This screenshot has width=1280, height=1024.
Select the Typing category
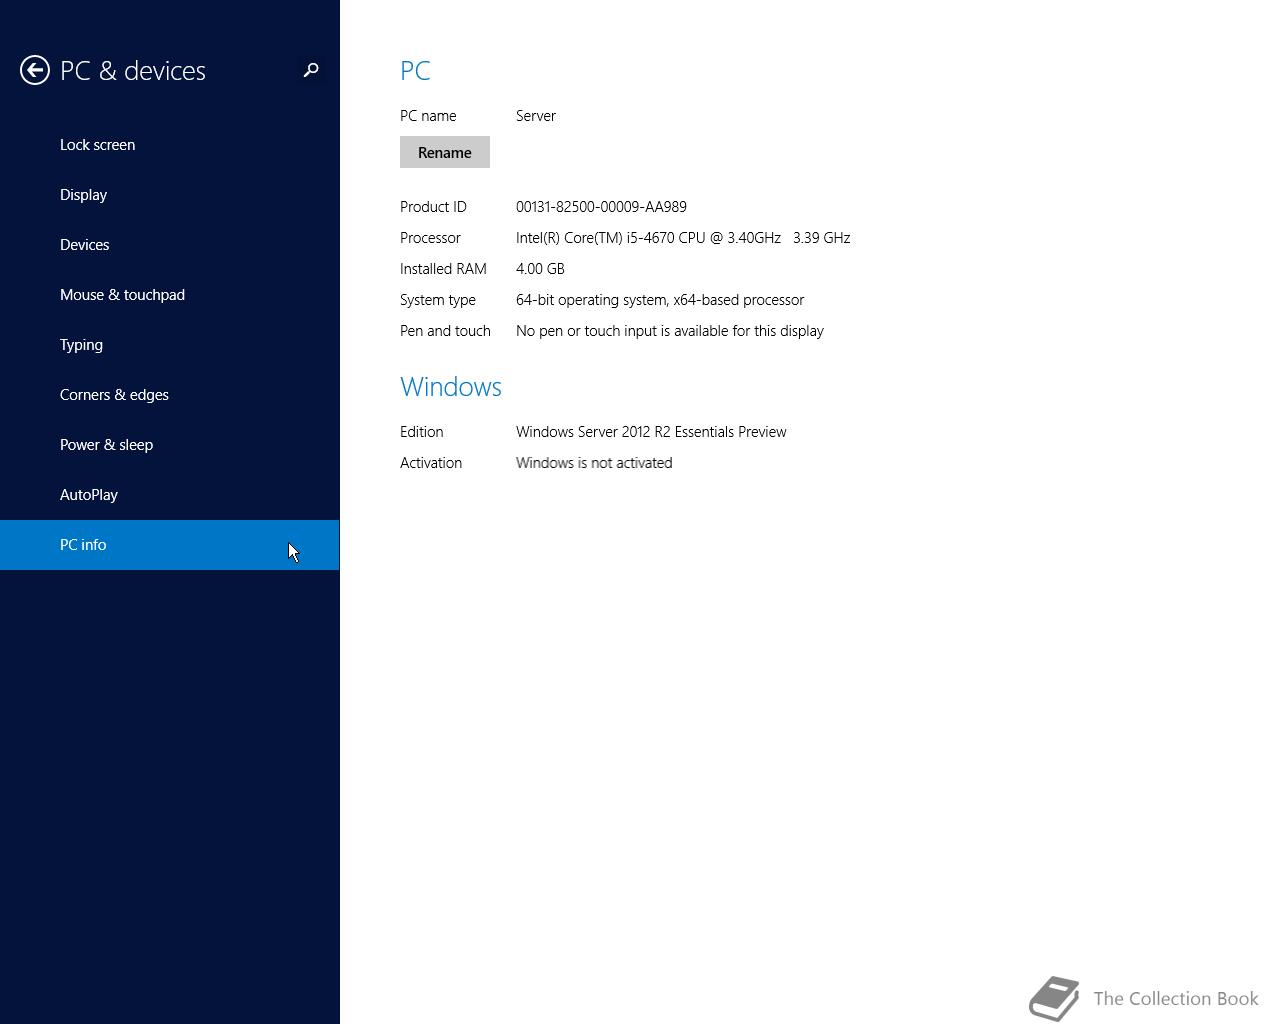[x=170, y=345]
